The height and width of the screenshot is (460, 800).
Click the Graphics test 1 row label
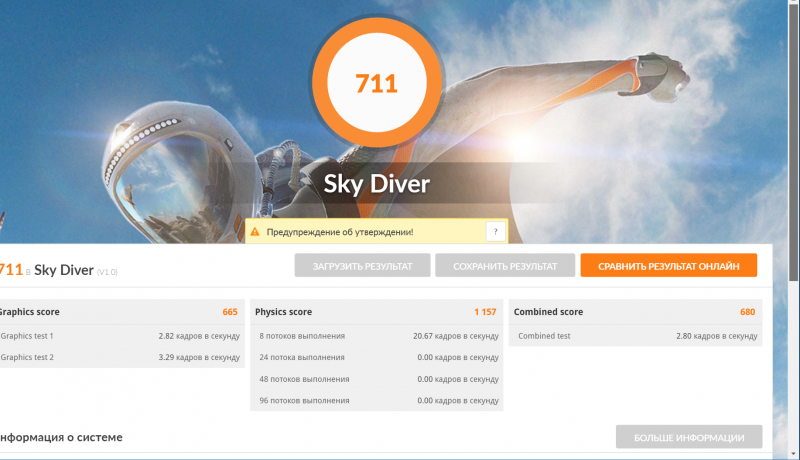[x=27, y=336]
